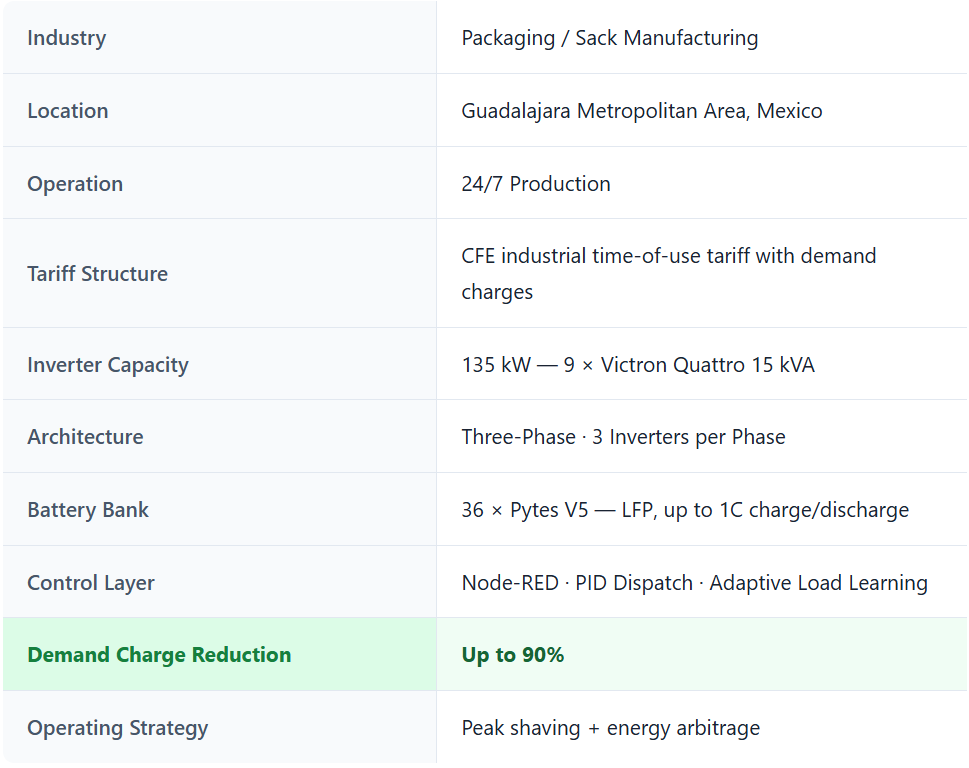Select the Inverter Capacity label
The image size is (969, 768).
click(107, 365)
